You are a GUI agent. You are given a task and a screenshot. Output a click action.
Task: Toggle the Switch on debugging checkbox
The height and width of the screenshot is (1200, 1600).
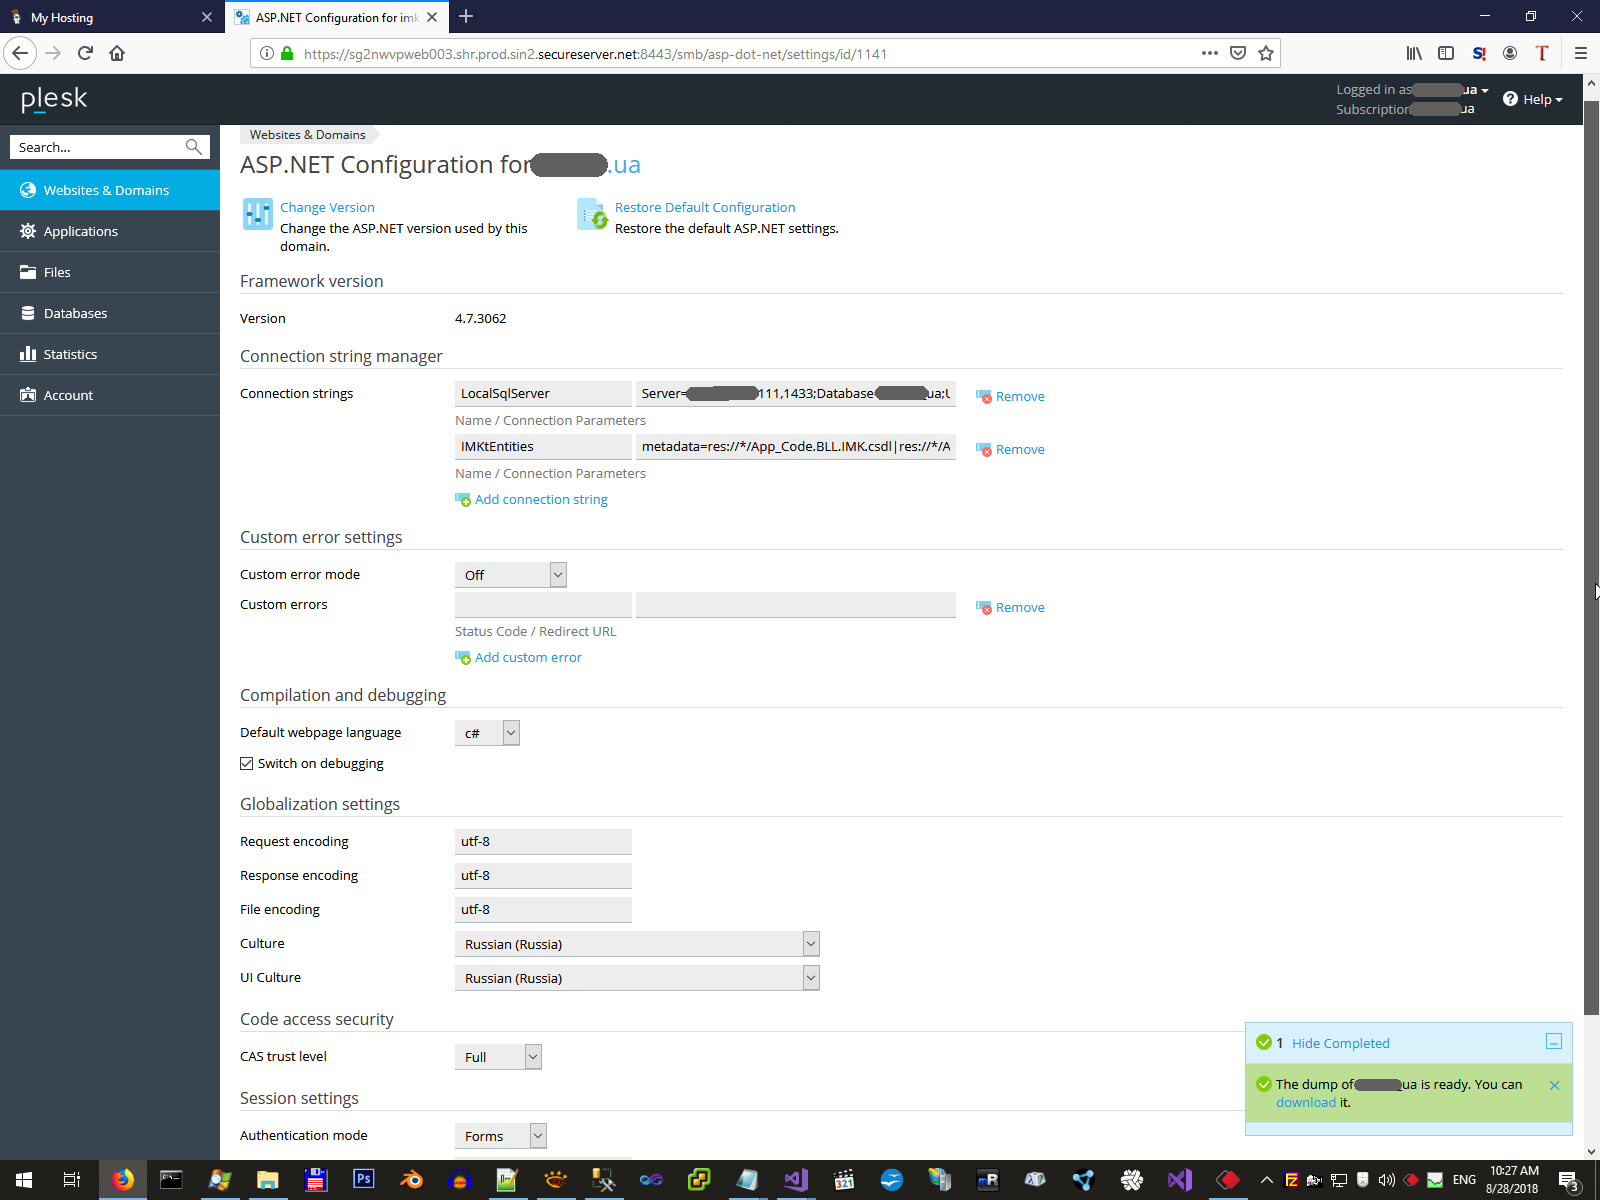tap(247, 763)
